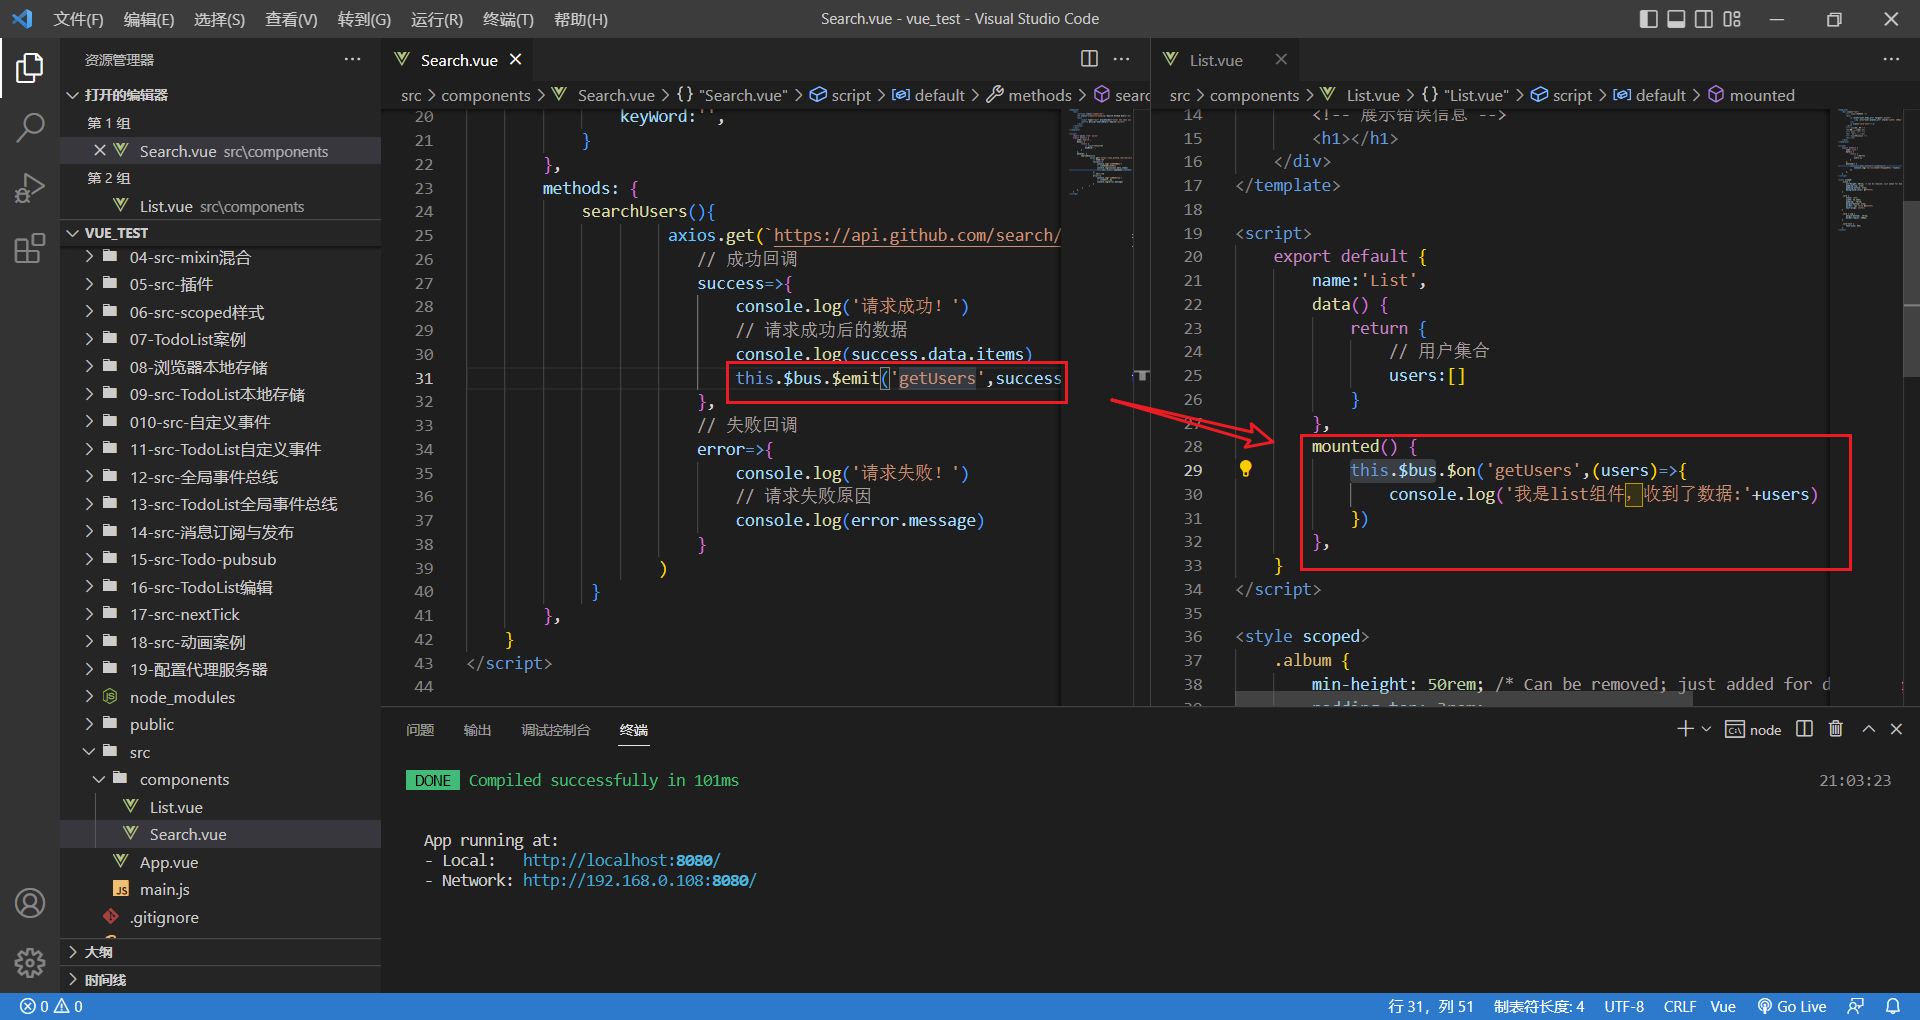The height and width of the screenshot is (1020, 1920).
Task: Open the Run and Debug view
Action: [x=30, y=188]
